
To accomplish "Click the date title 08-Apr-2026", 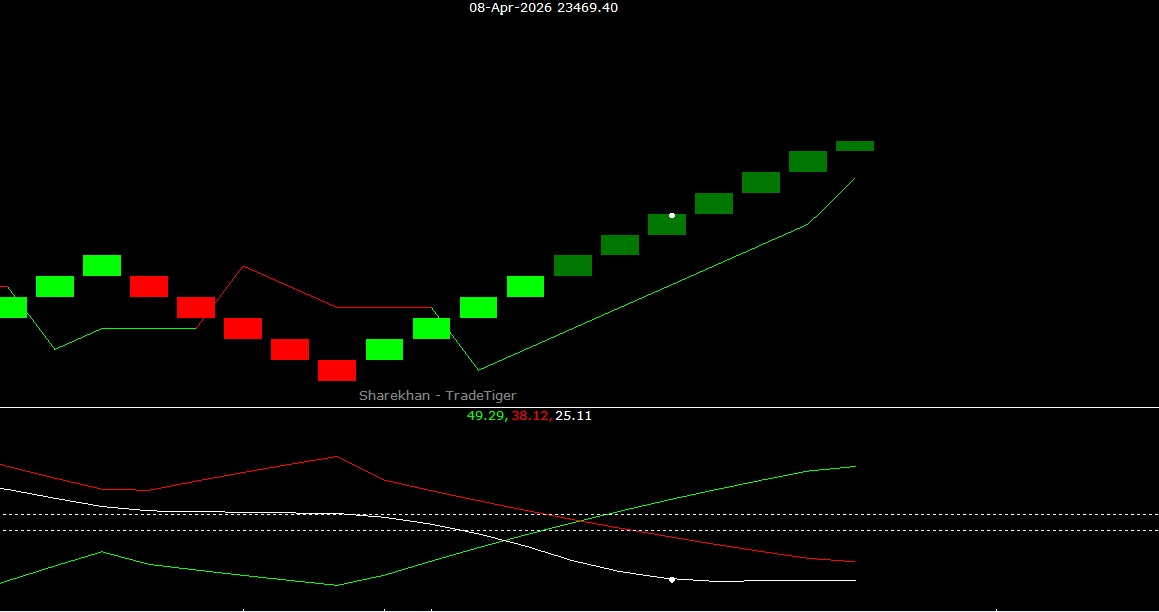I will point(508,8).
